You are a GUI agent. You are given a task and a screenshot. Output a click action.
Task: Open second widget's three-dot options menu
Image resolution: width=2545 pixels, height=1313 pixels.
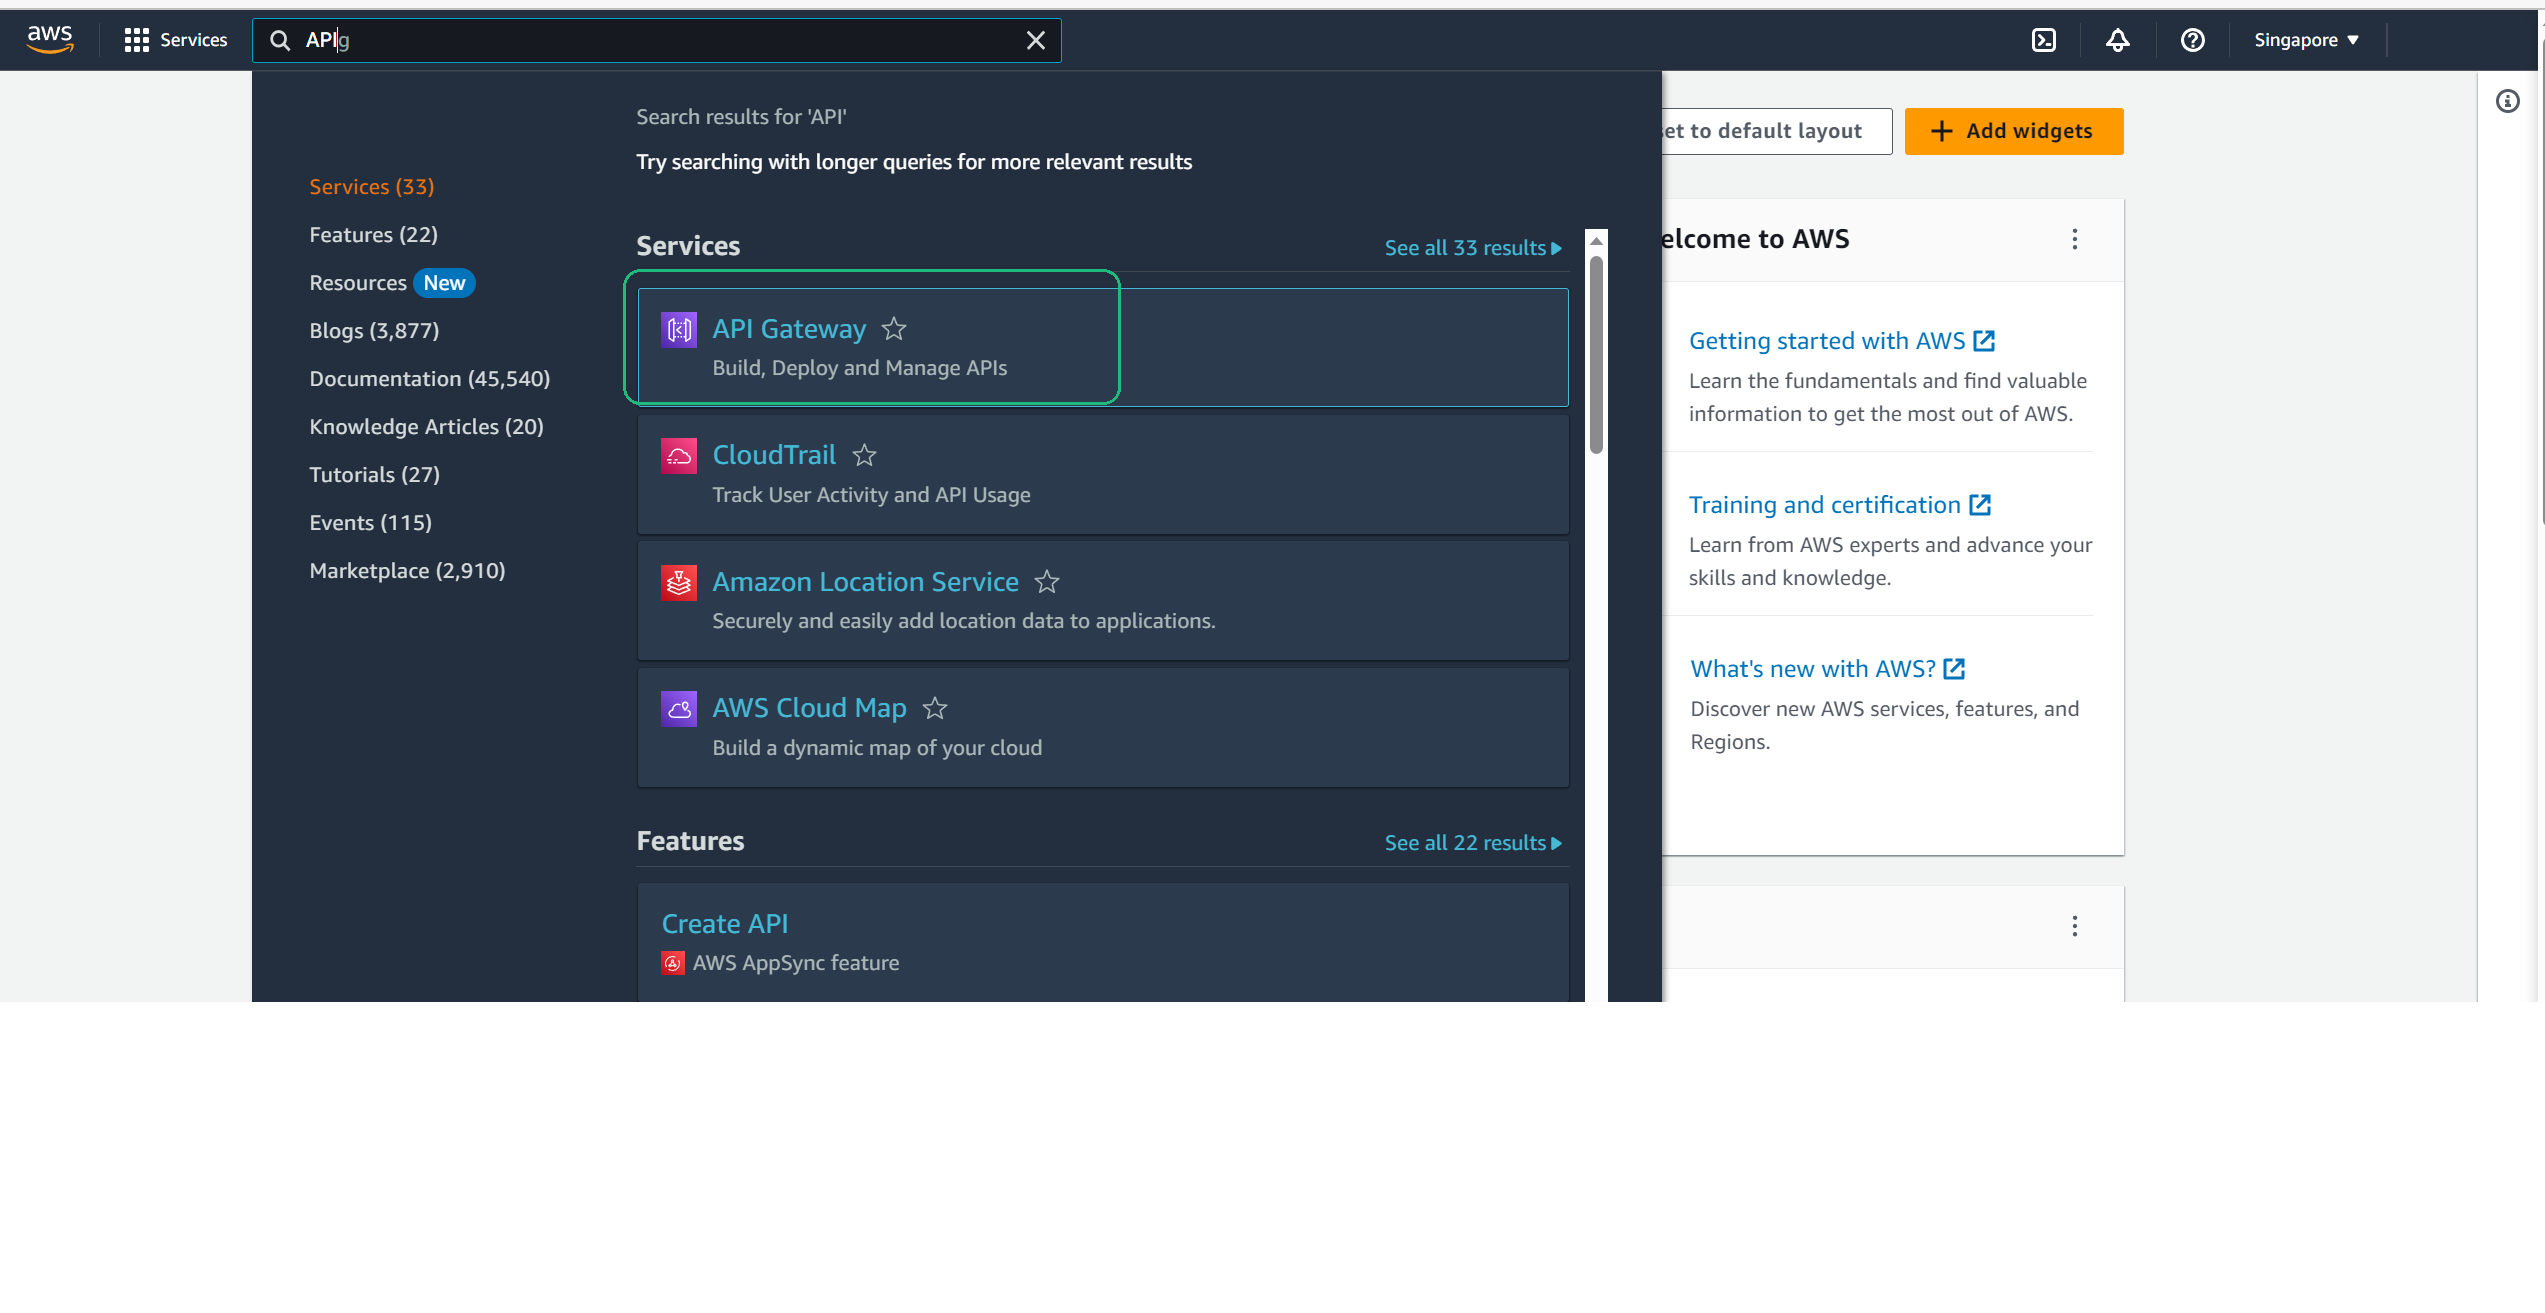pos(2075,926)
